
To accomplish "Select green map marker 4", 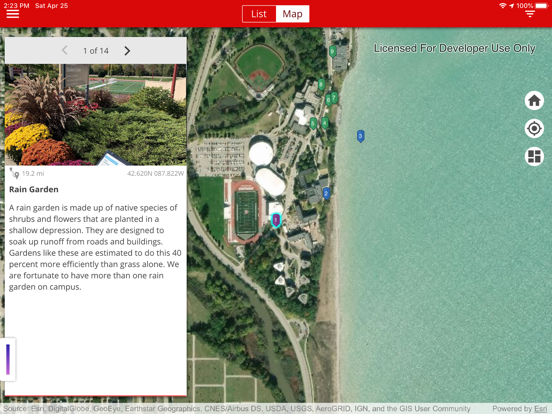I will click(325, 123).
